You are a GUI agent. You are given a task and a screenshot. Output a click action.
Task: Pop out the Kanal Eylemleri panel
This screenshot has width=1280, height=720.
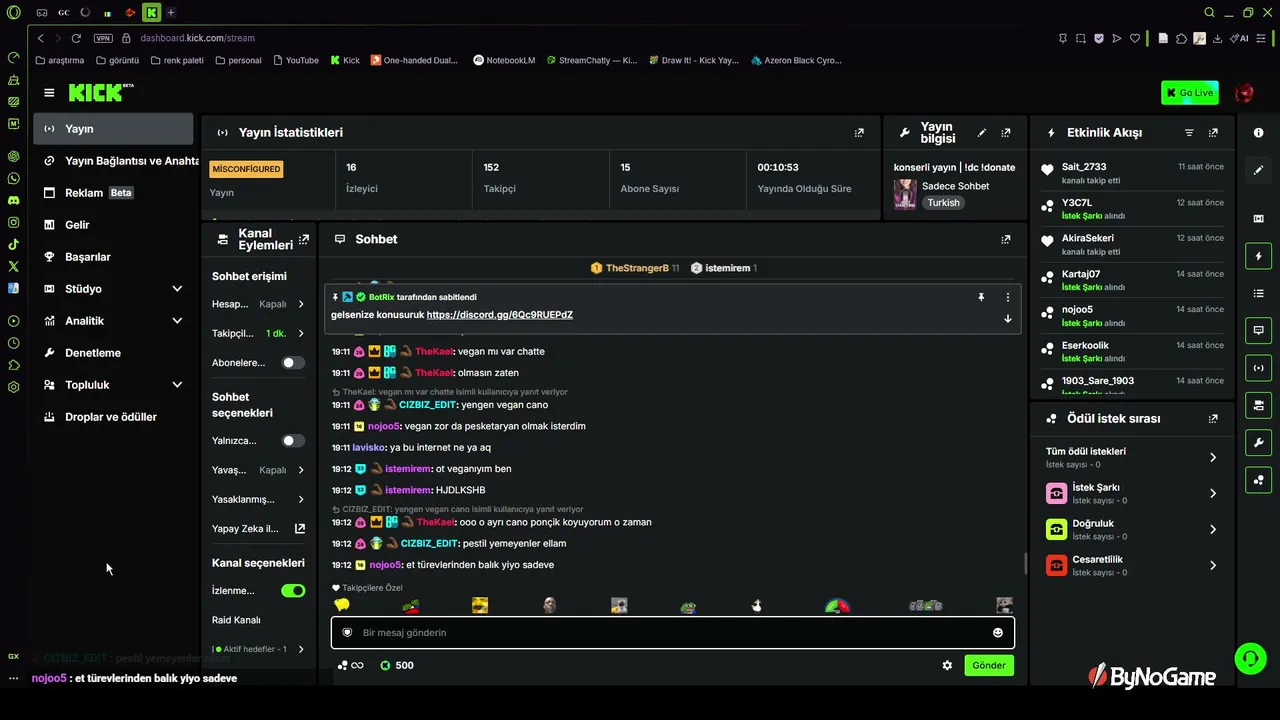(304, 240)
